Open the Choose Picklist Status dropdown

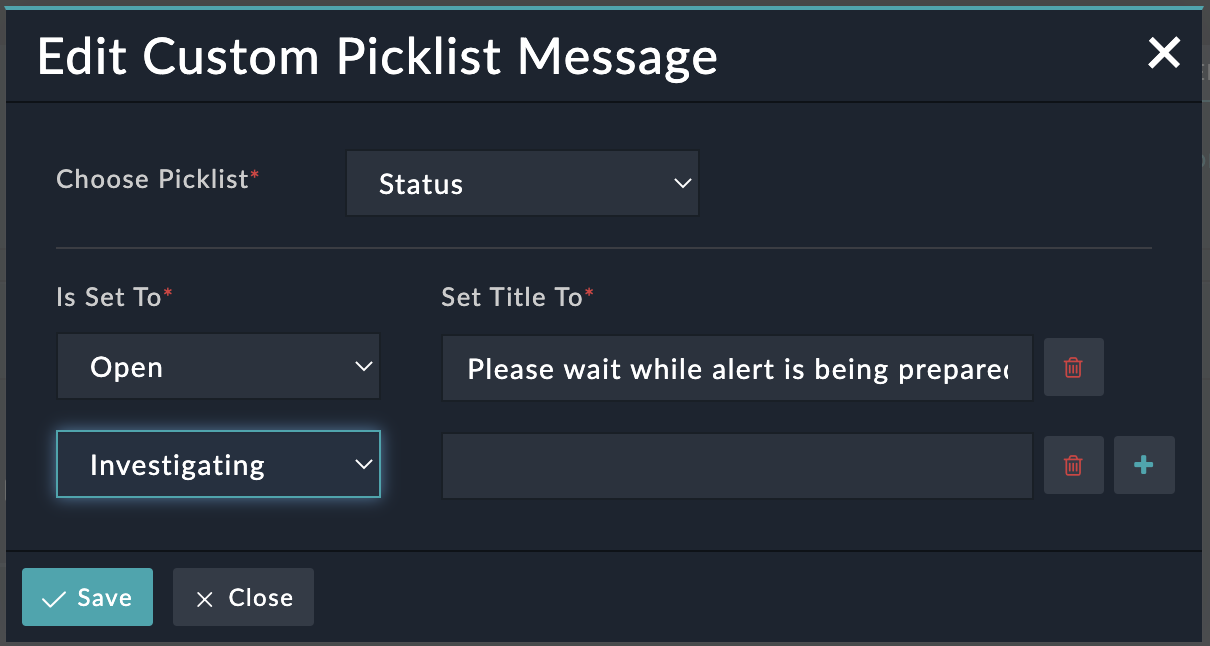(x=521, y=184)
